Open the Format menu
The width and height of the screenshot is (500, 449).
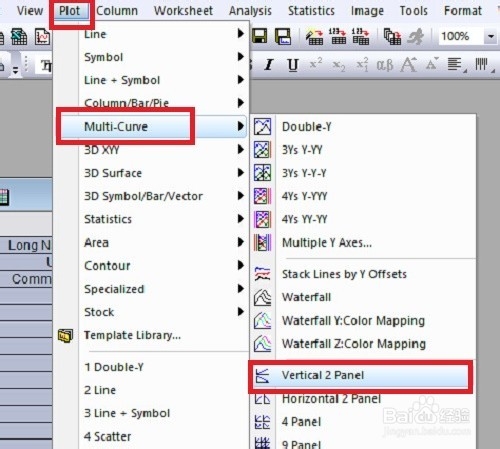pos(463,11)
